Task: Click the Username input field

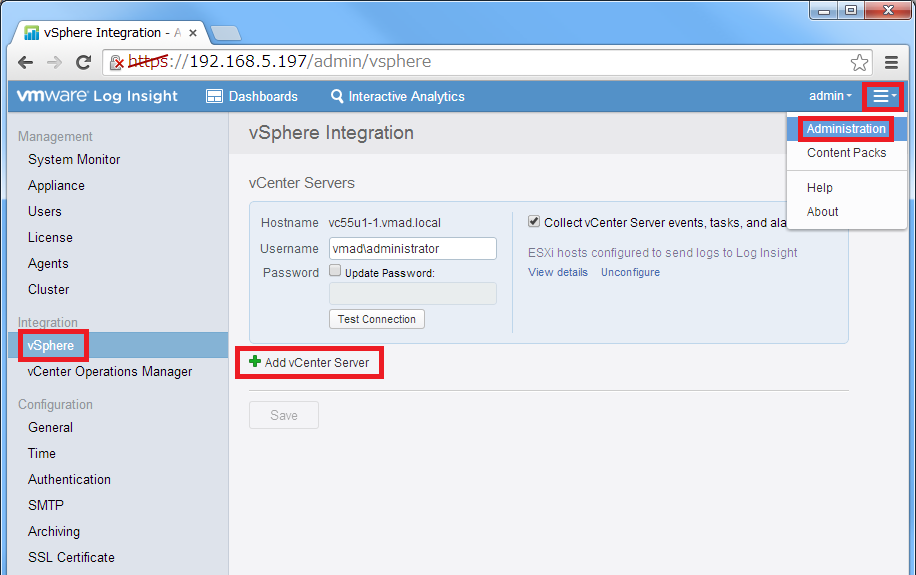Action: [x=413, y=248]
